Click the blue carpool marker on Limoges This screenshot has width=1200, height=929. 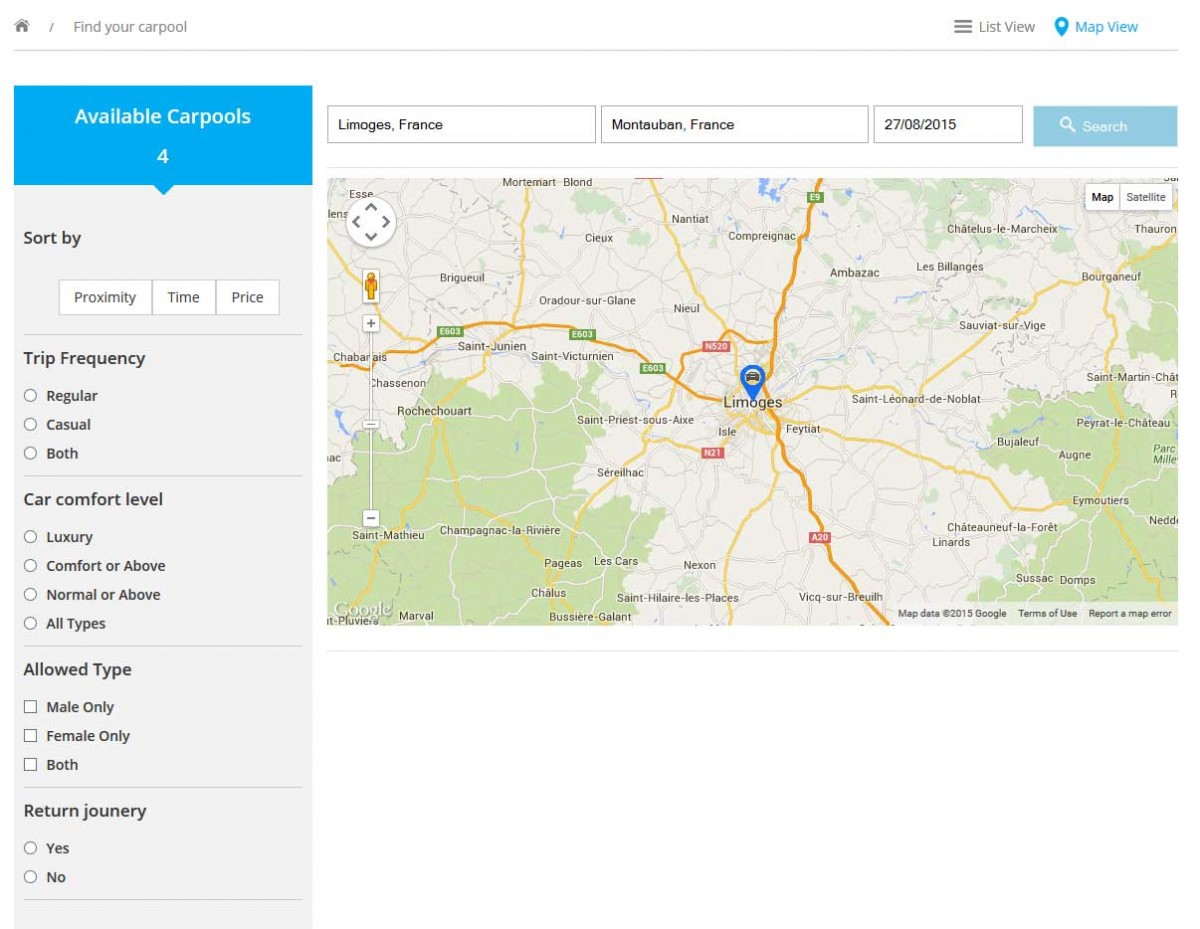[752, 381]
